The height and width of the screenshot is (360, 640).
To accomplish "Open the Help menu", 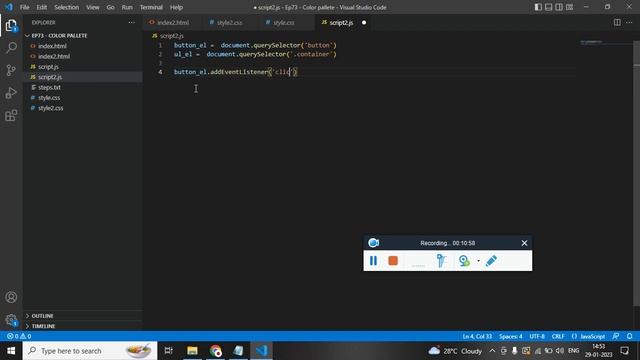I will point(176,7).
